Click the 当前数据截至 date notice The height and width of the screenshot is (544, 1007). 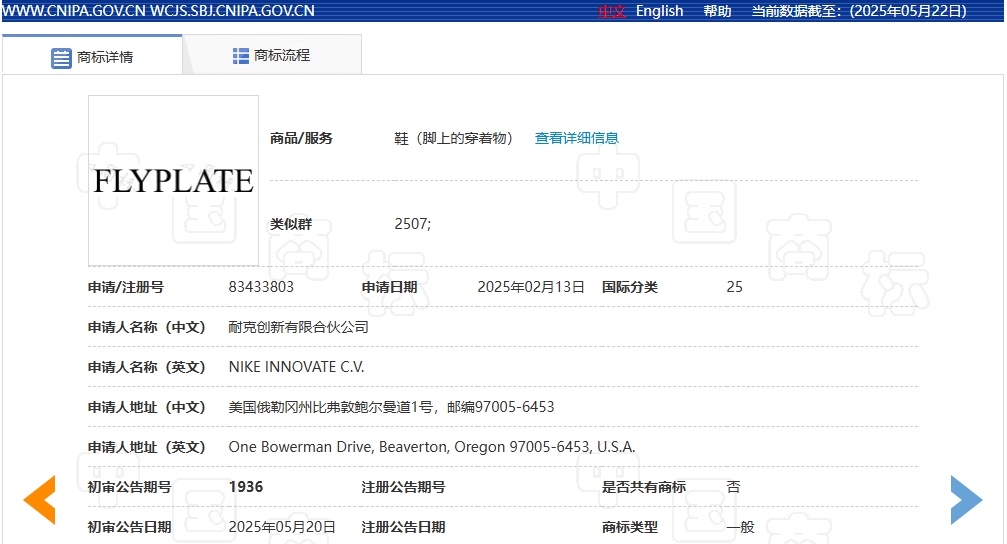click(x=859, y=12)
